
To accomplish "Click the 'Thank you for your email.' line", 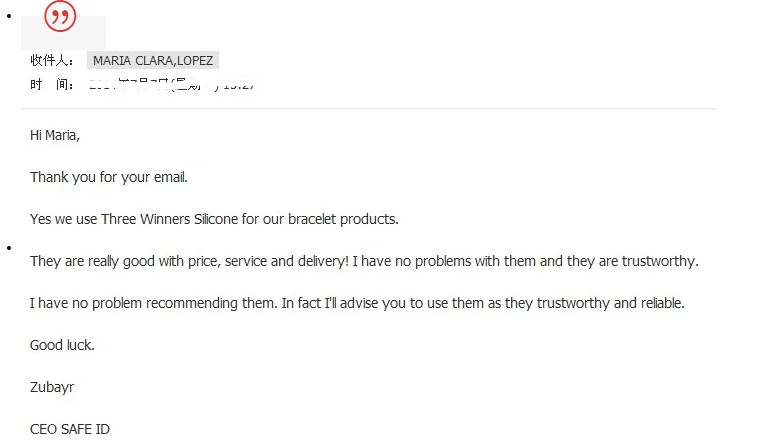I will (x=109, y=177).
